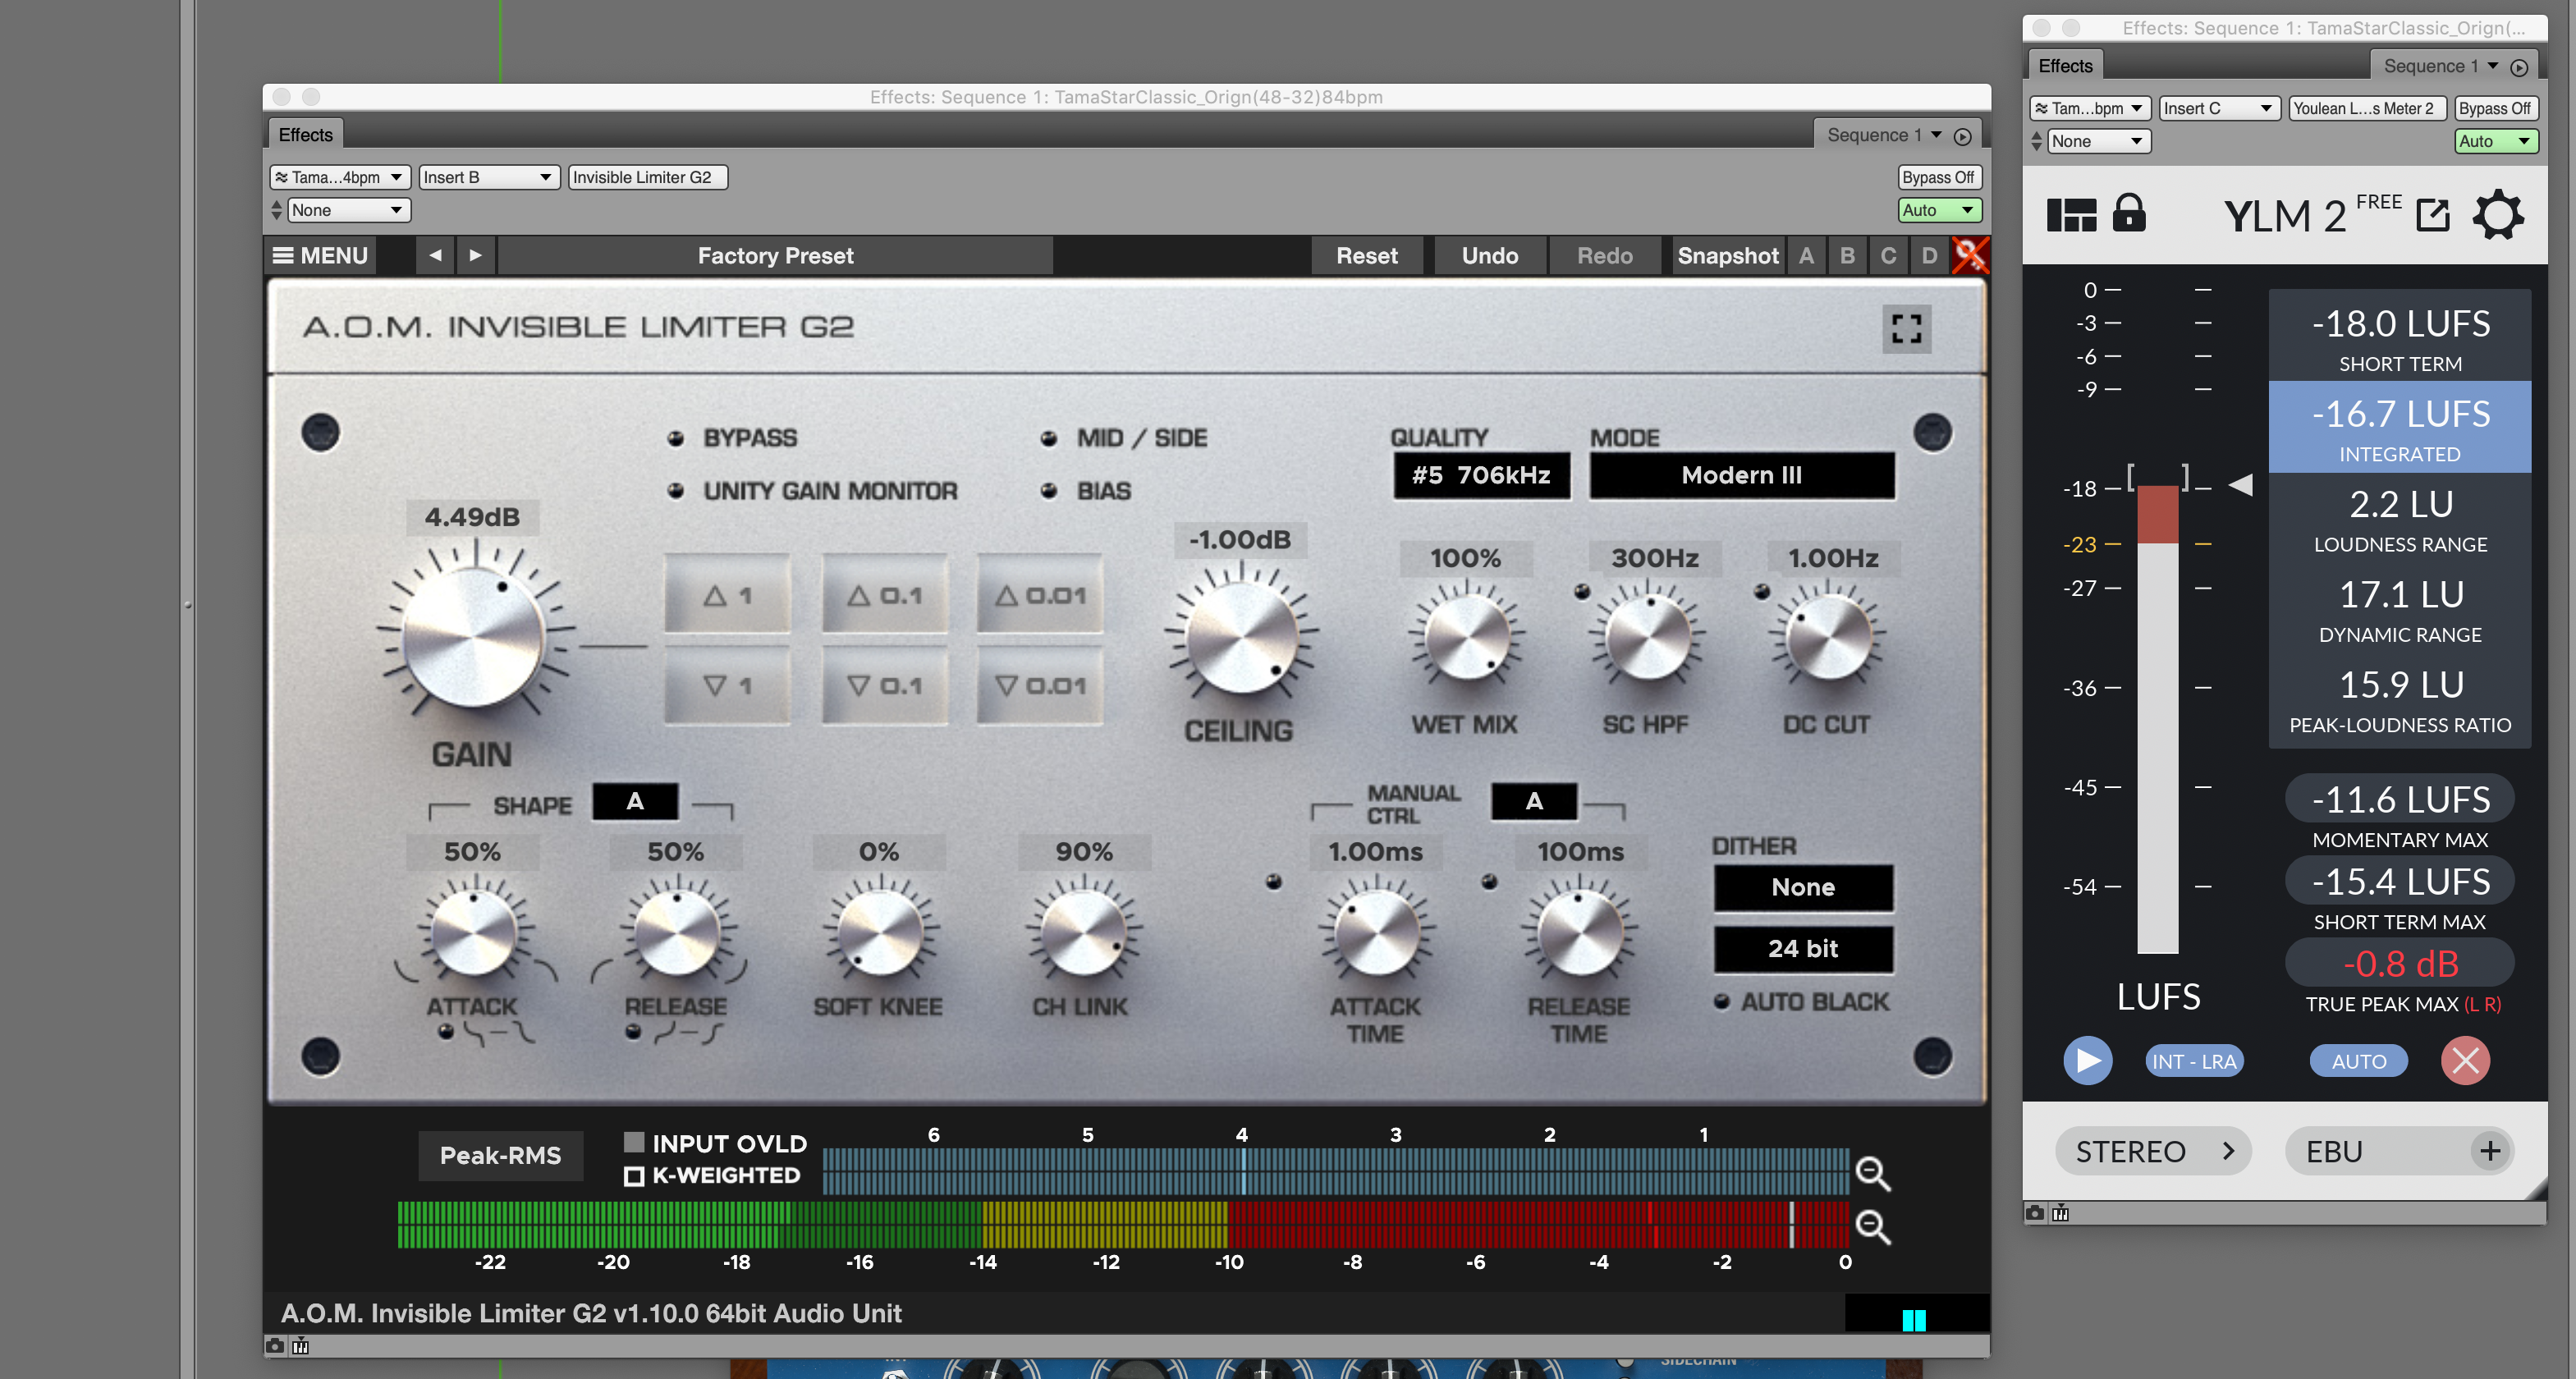Increase gain by 0.1 dB button

pyautogui.click(x=884, y=595)
